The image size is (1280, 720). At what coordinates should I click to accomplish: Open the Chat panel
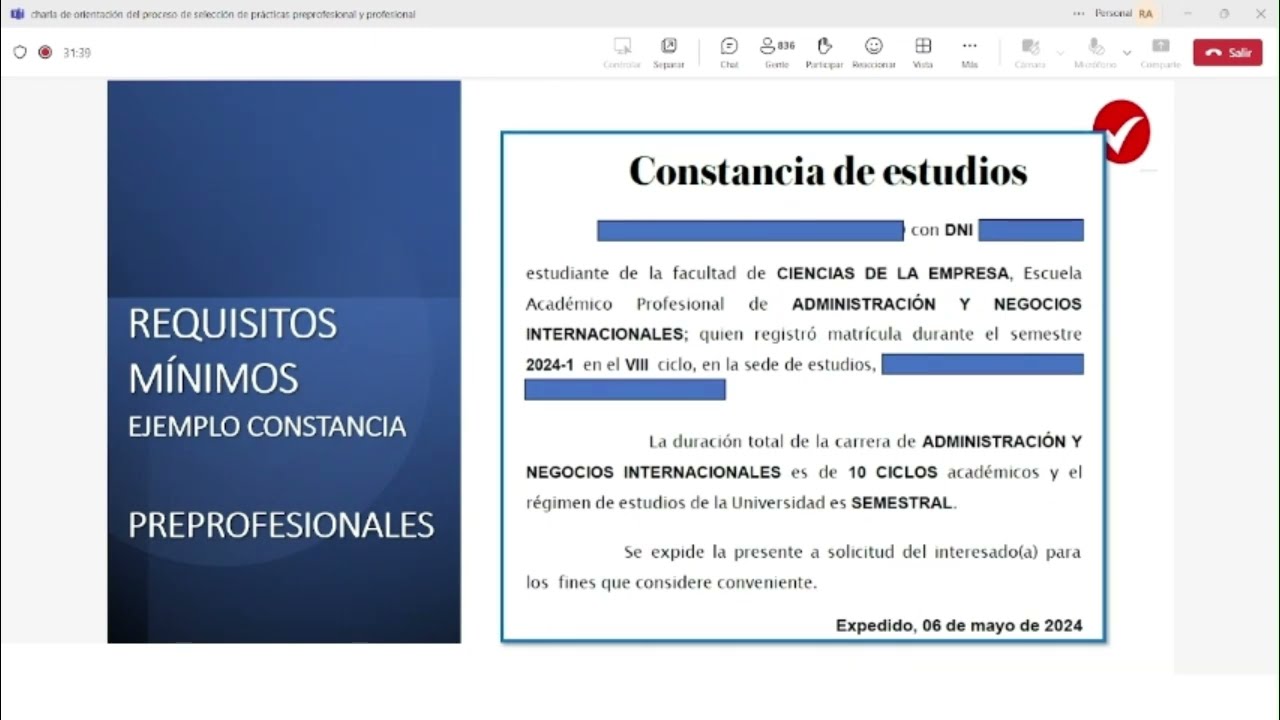tap(729, 51)
